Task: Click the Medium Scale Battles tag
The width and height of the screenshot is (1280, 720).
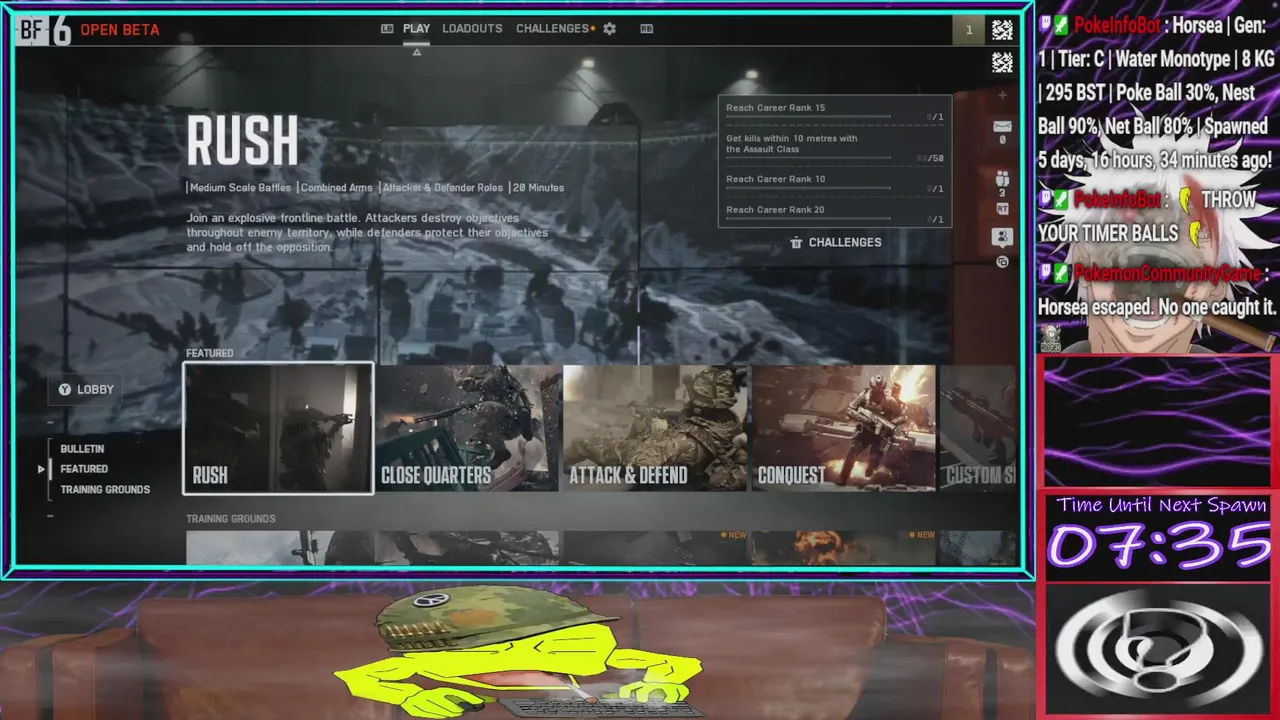Action: tap(240, 187)
